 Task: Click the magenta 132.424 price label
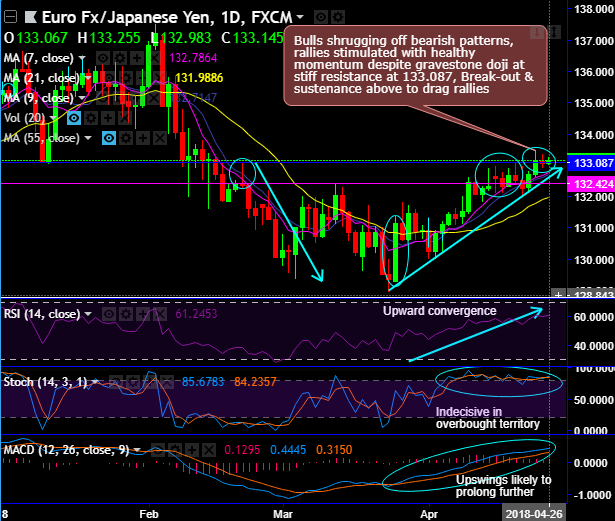[591, 184]
